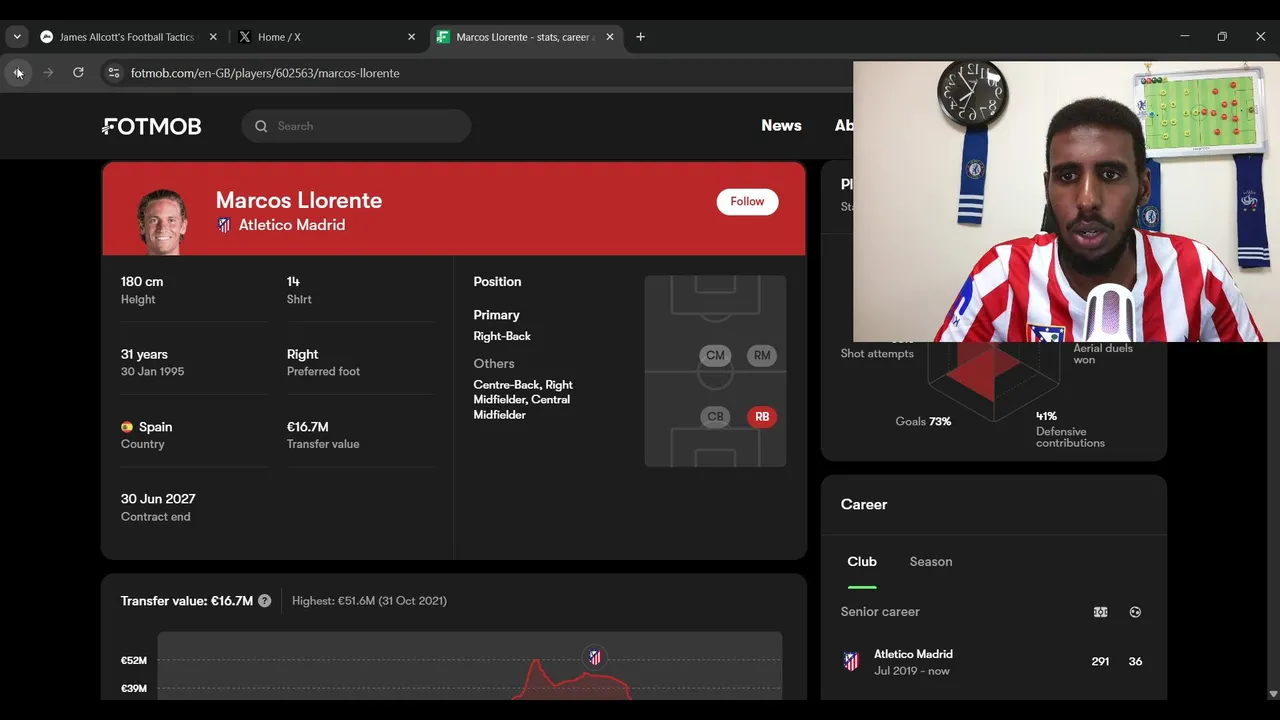Select the highlighted RB position badge
This screenshot has width=1280, height=720.
point(762,417)
